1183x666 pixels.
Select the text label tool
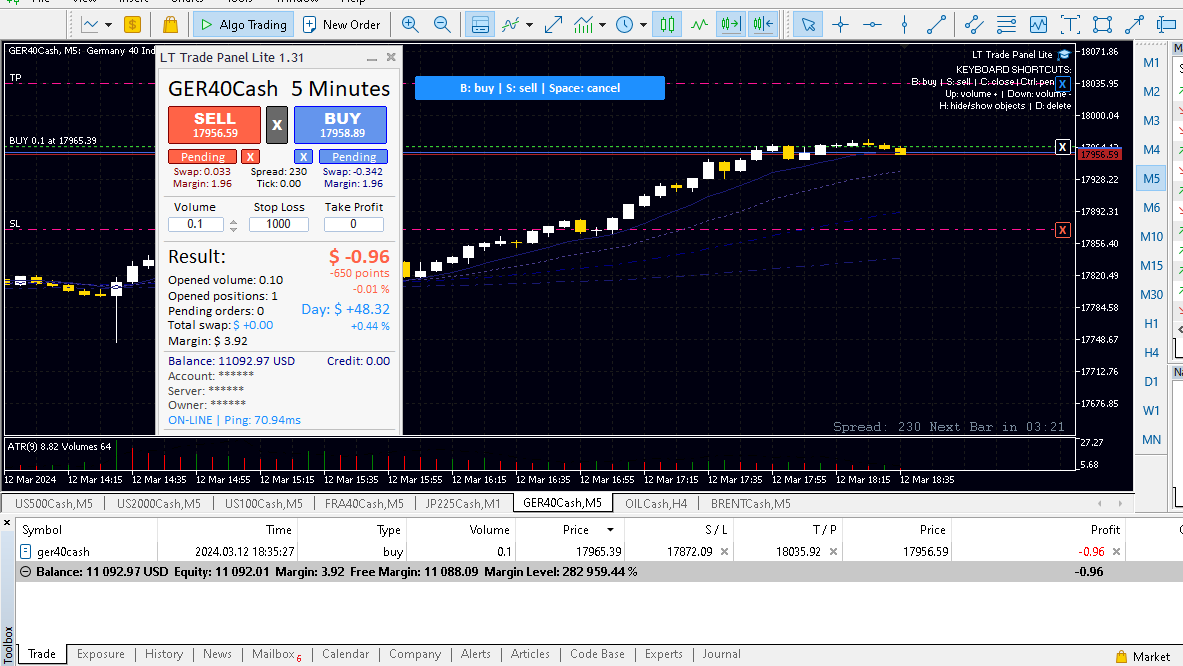tap(1070, 25)
